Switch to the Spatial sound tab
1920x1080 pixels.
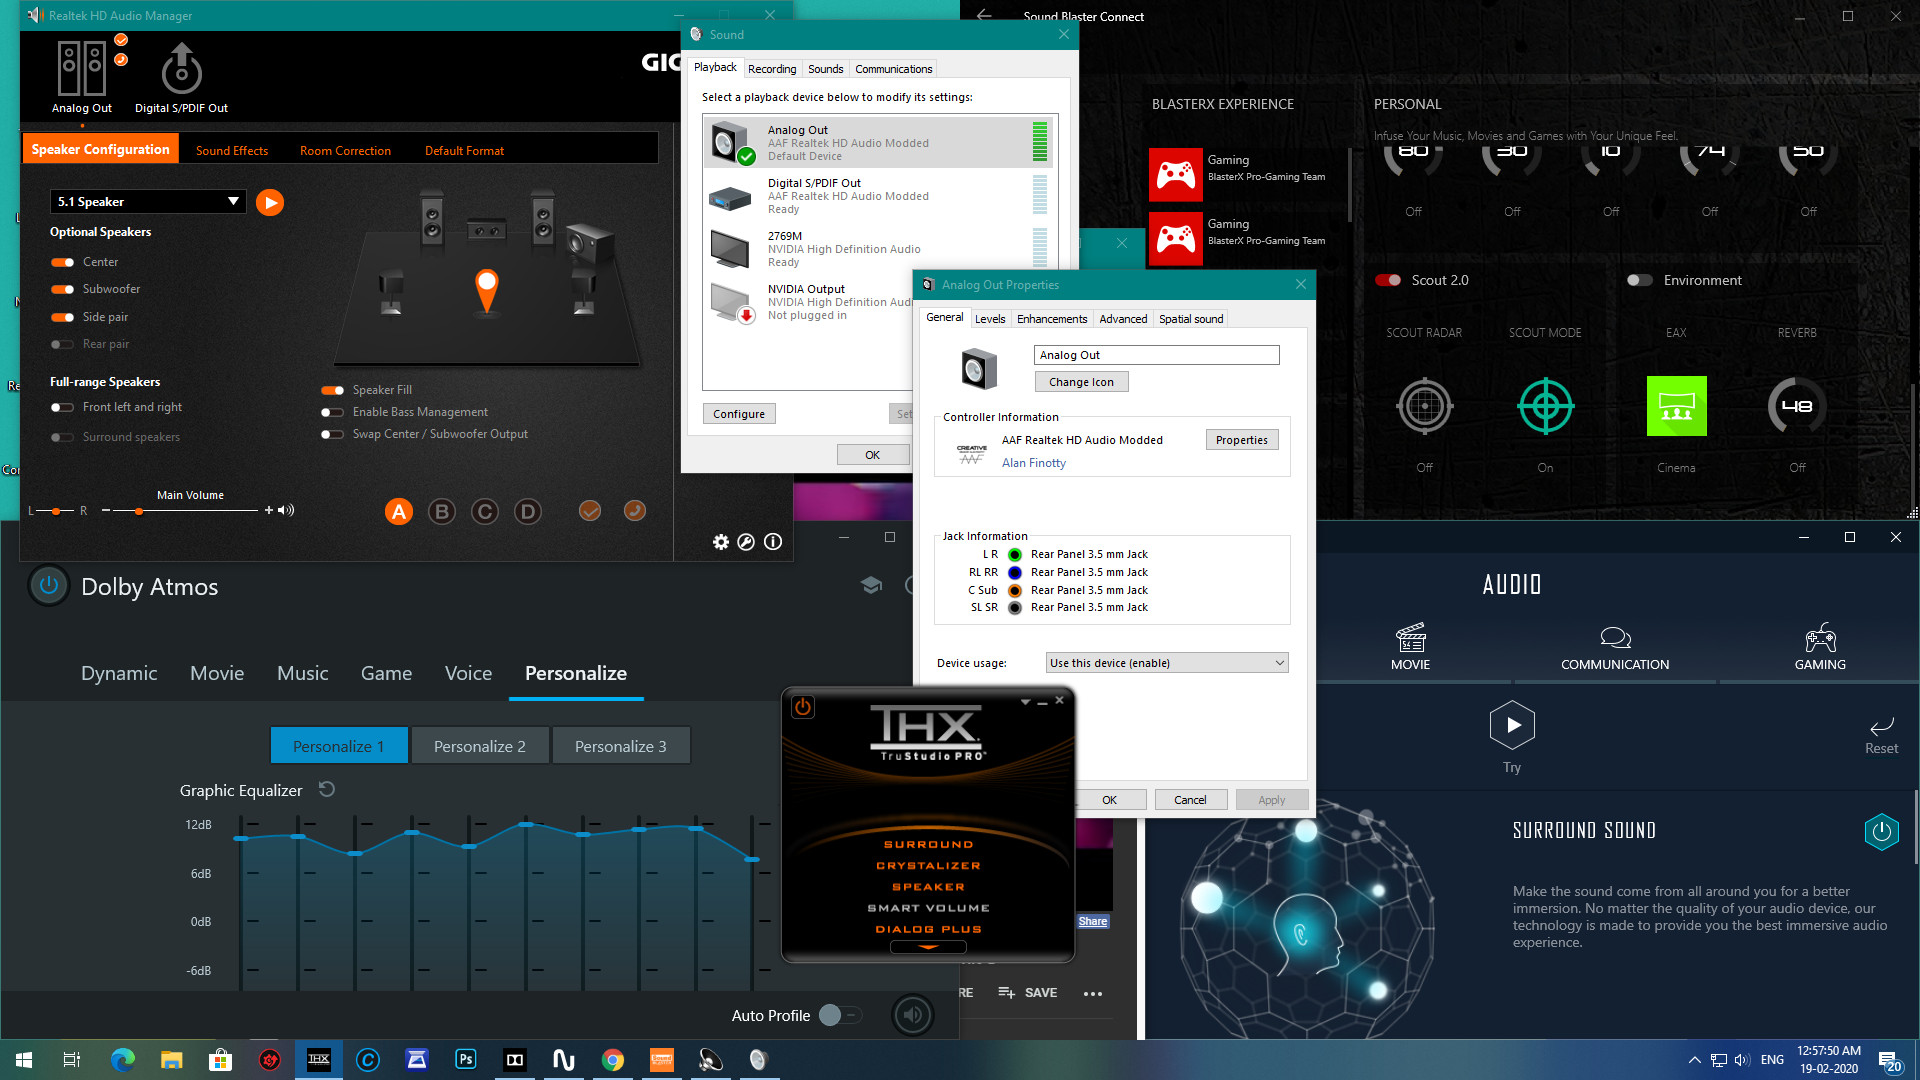[1191, 319]
